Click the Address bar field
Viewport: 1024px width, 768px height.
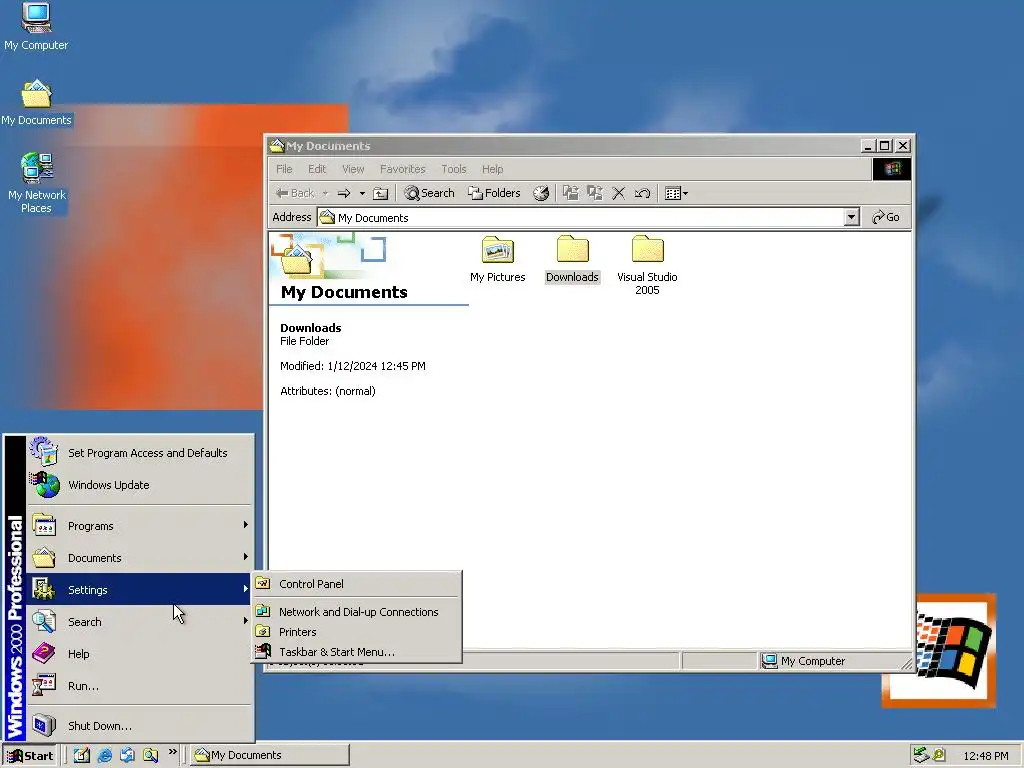coord(581,217)
